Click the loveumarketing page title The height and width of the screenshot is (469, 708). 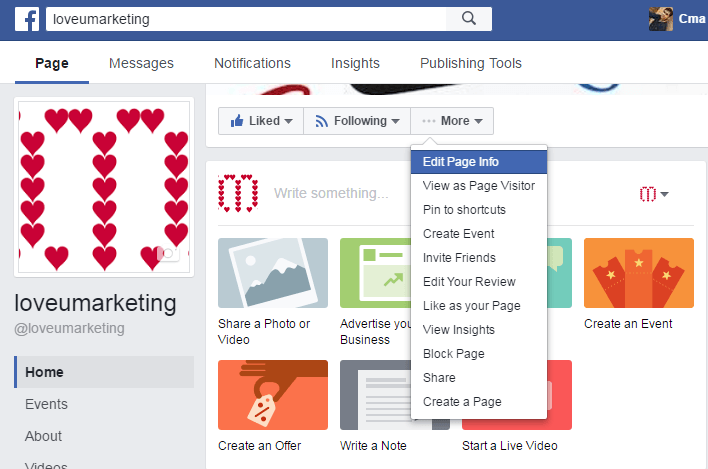tap(95, 302)
